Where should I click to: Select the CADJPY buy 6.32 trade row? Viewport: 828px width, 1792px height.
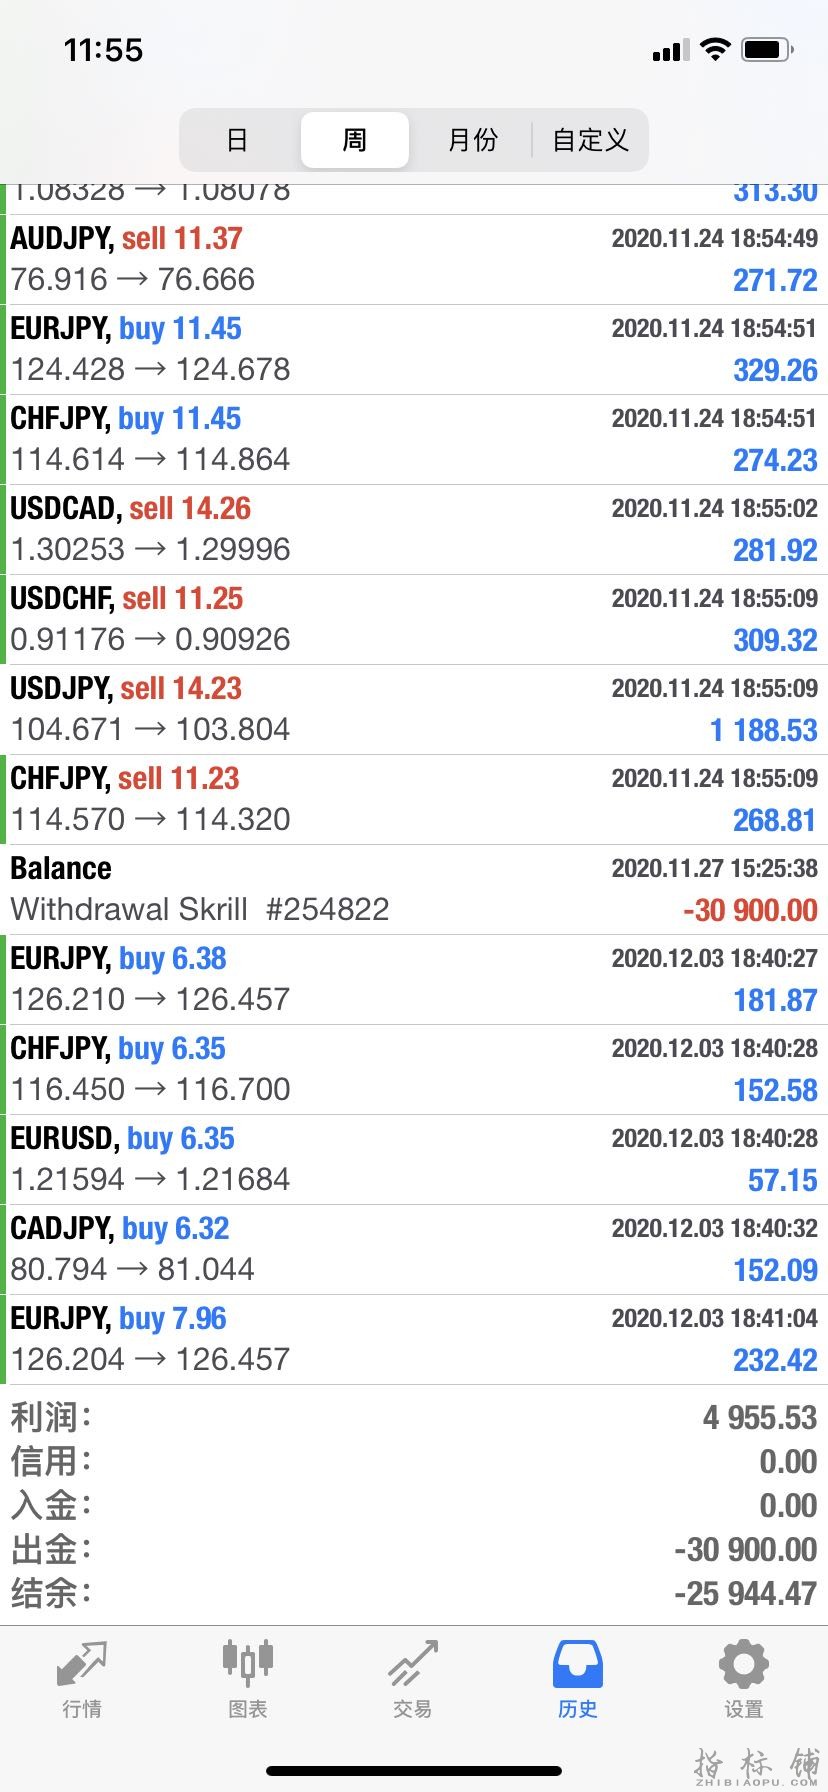tap(414, 1249)
